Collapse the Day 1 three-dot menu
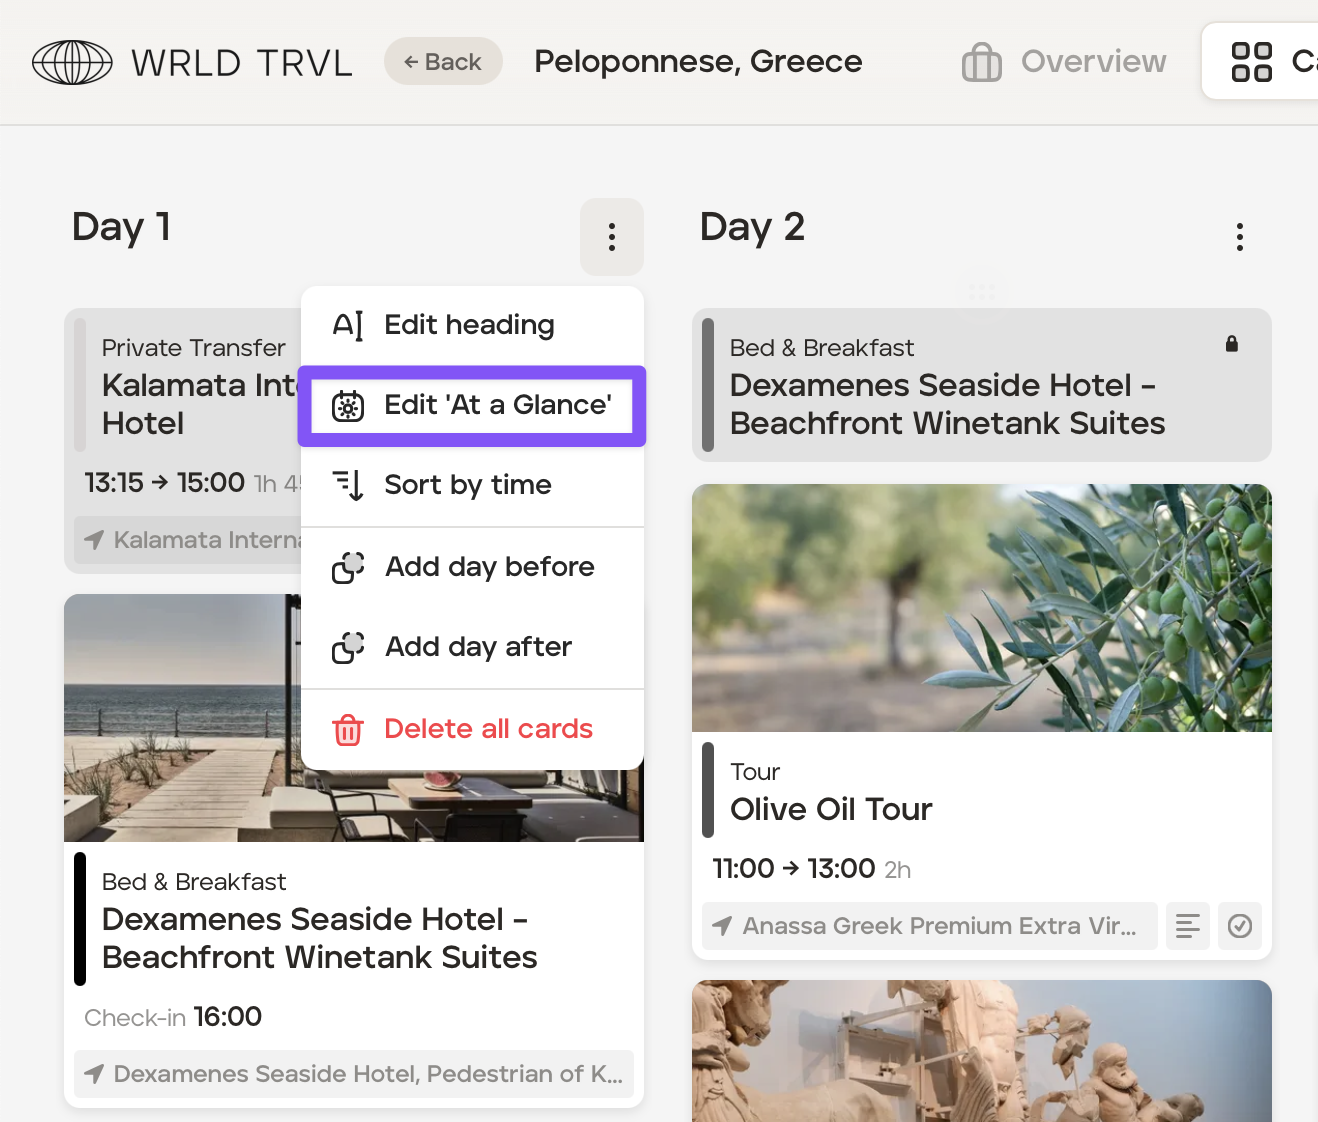Screen dimensions: 1318x1122 (x=611, y=237)
